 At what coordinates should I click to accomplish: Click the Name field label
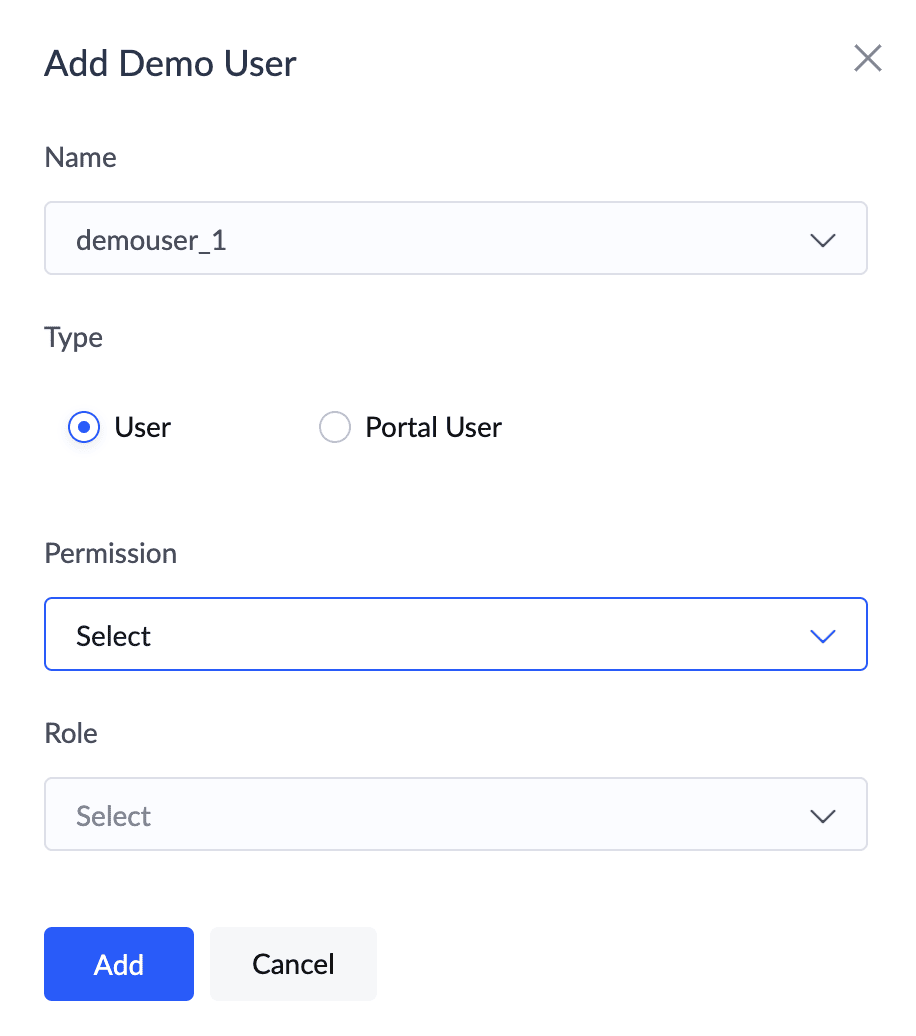tap(81, 158)
